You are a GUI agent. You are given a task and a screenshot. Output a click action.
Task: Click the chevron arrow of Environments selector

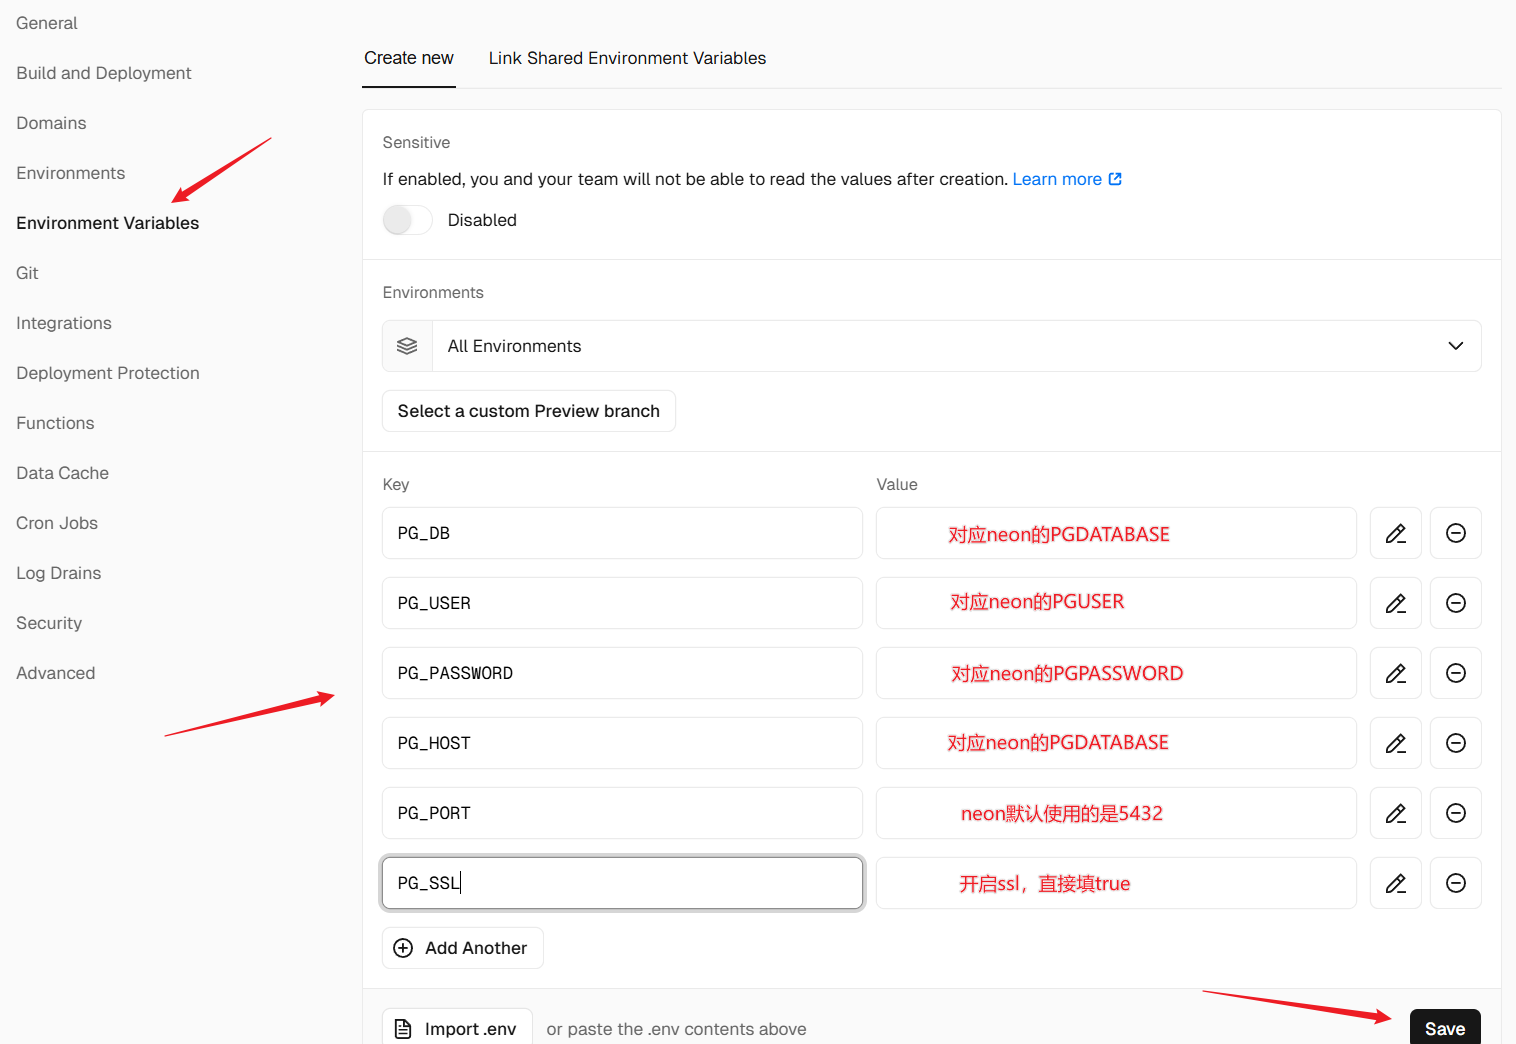point(1455,346)
